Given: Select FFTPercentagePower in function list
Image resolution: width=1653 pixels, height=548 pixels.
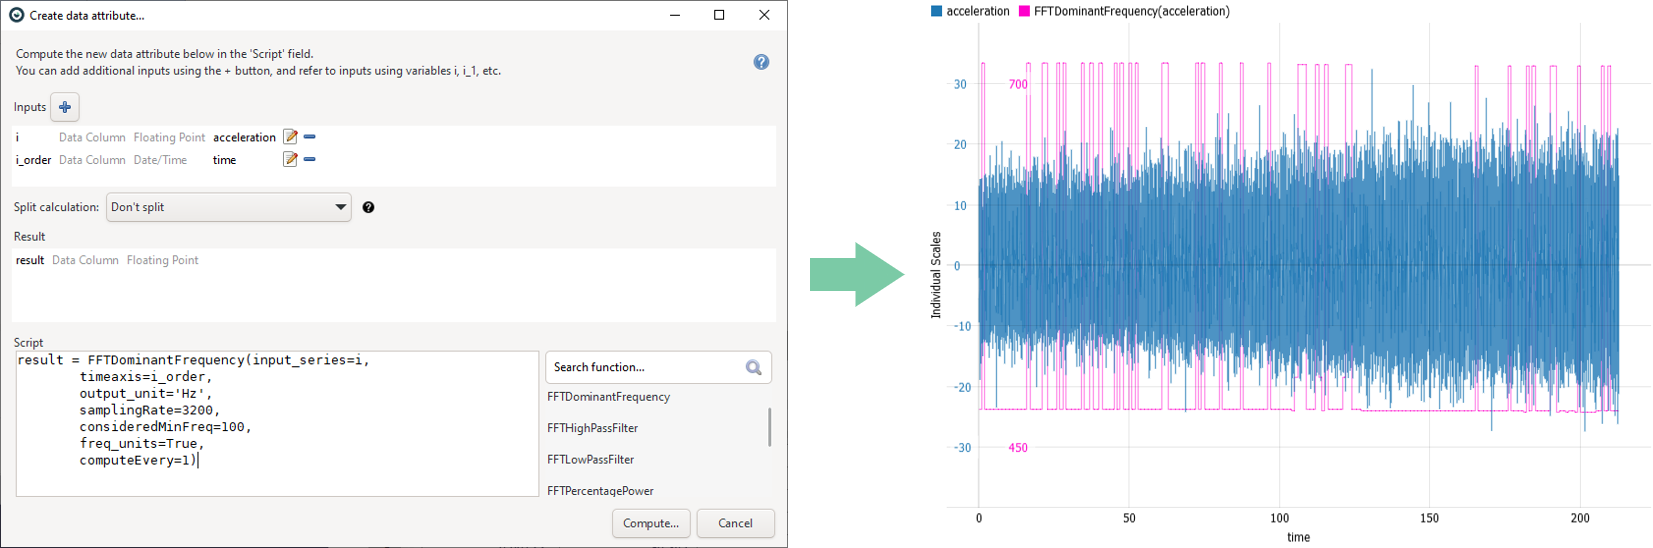Looking at the screenshot, I should [x=600, y=491].
